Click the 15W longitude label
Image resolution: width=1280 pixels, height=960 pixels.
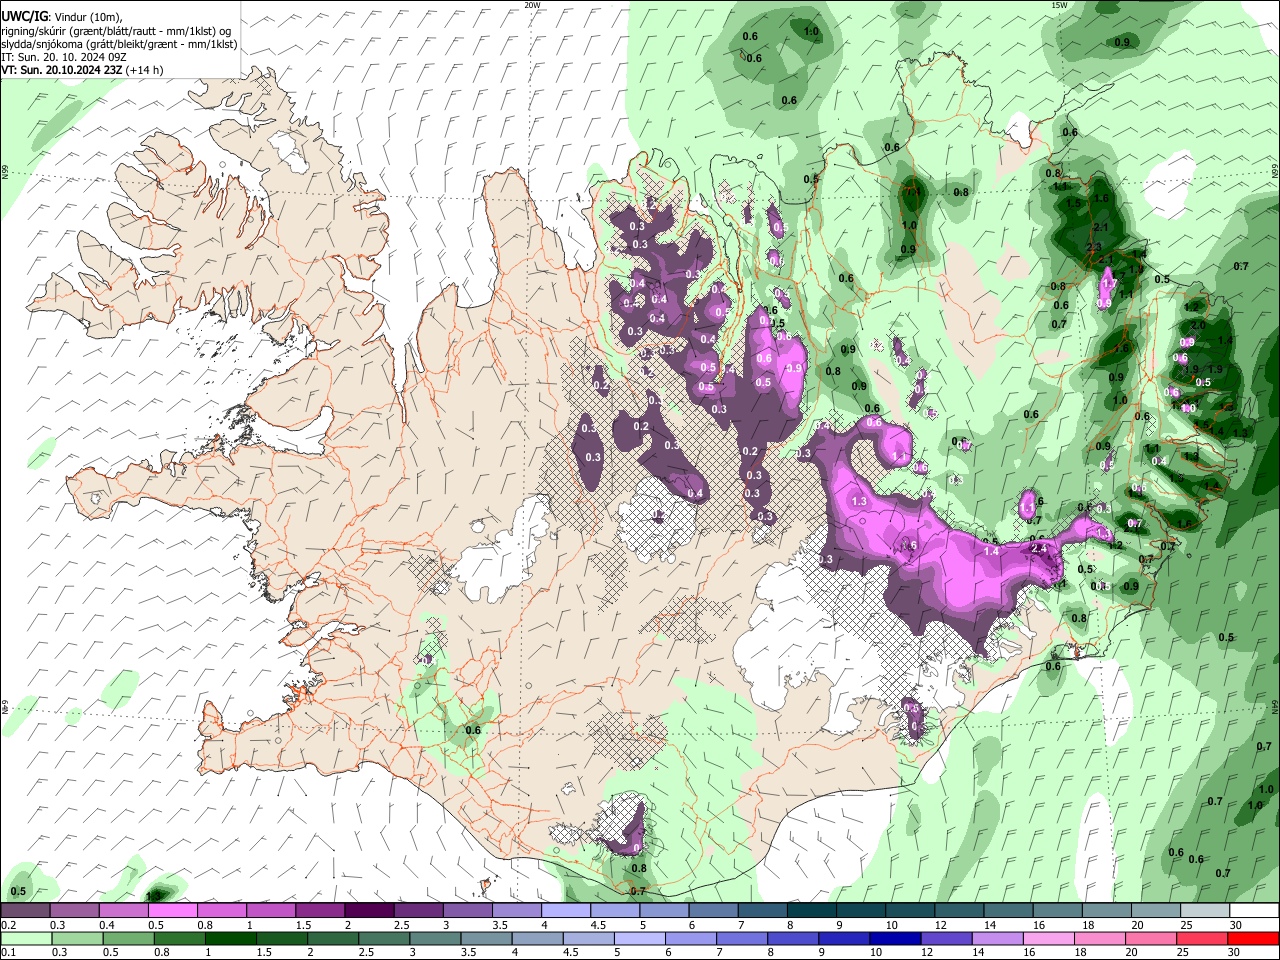click(x=1058, y=5)
